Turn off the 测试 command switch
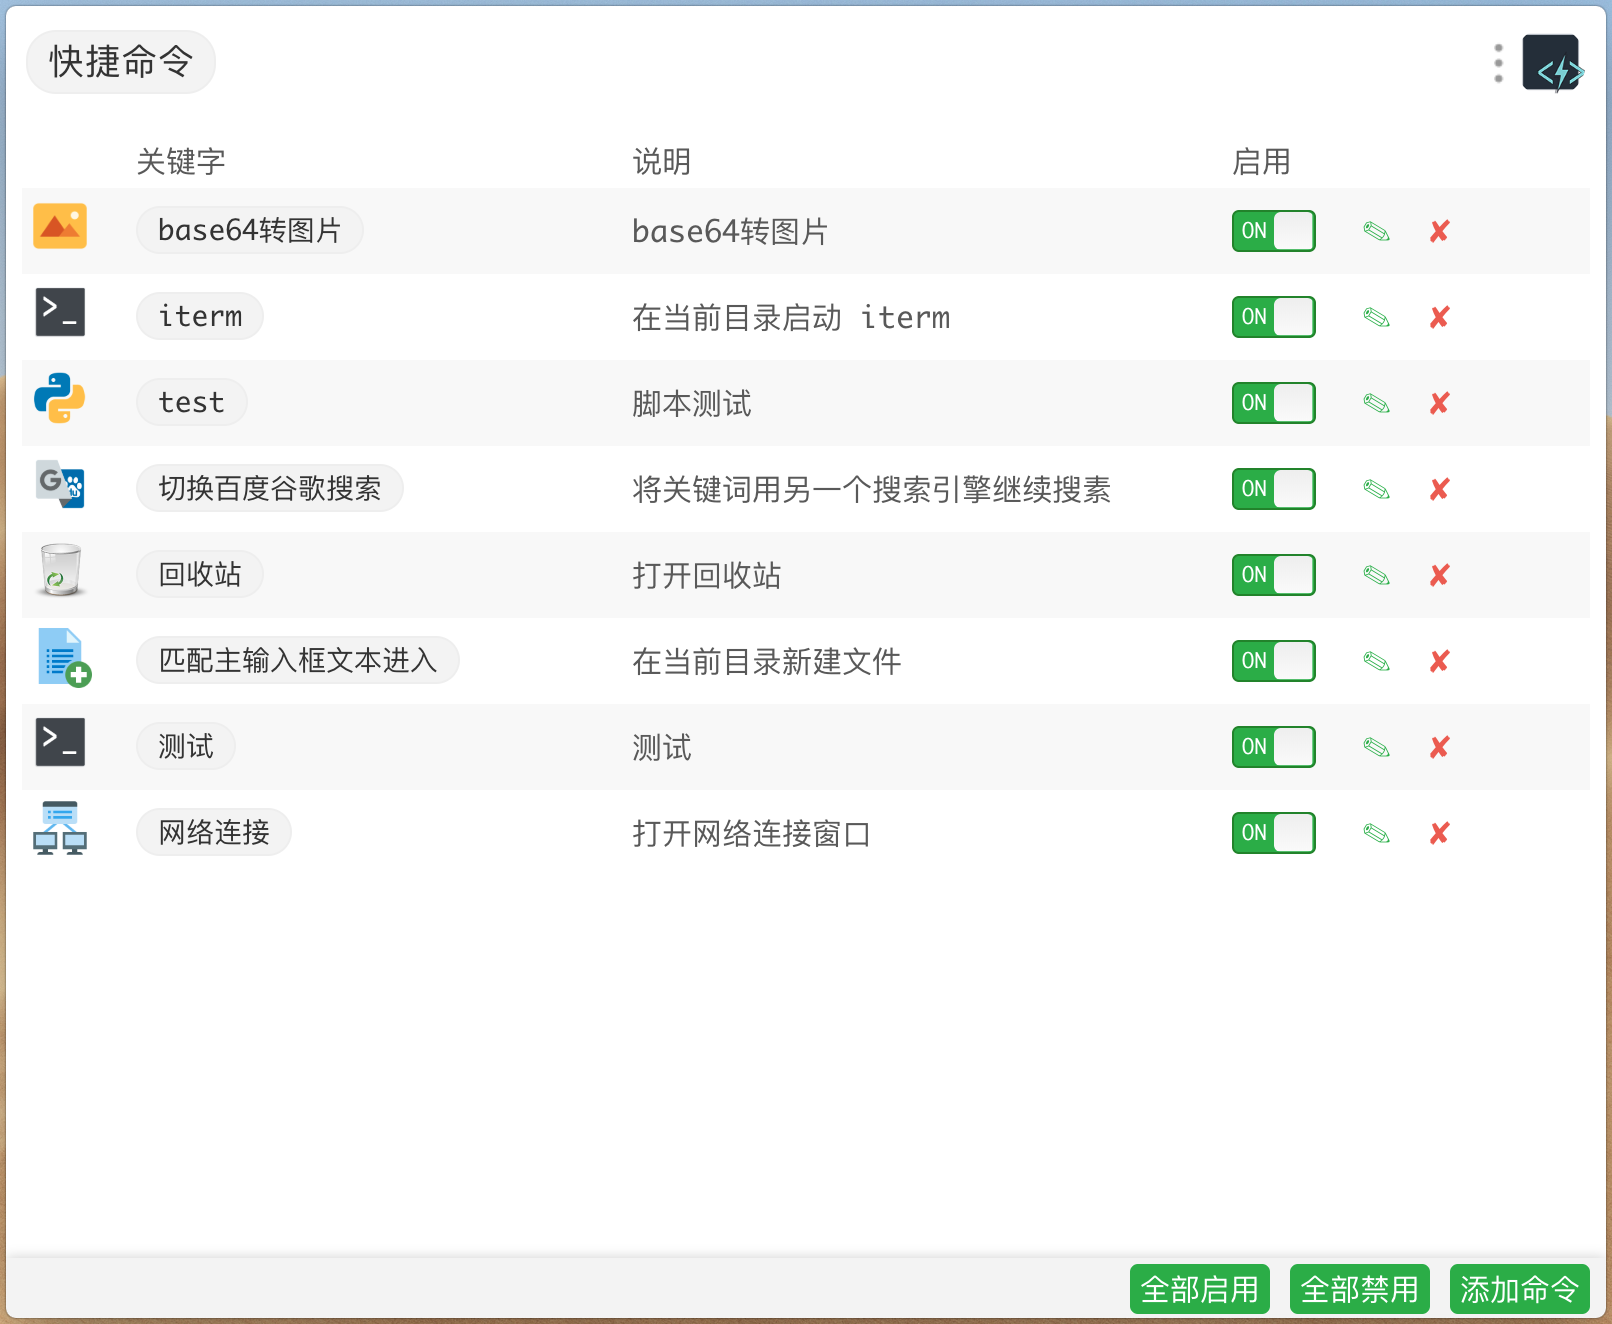 coord(1274,747)
